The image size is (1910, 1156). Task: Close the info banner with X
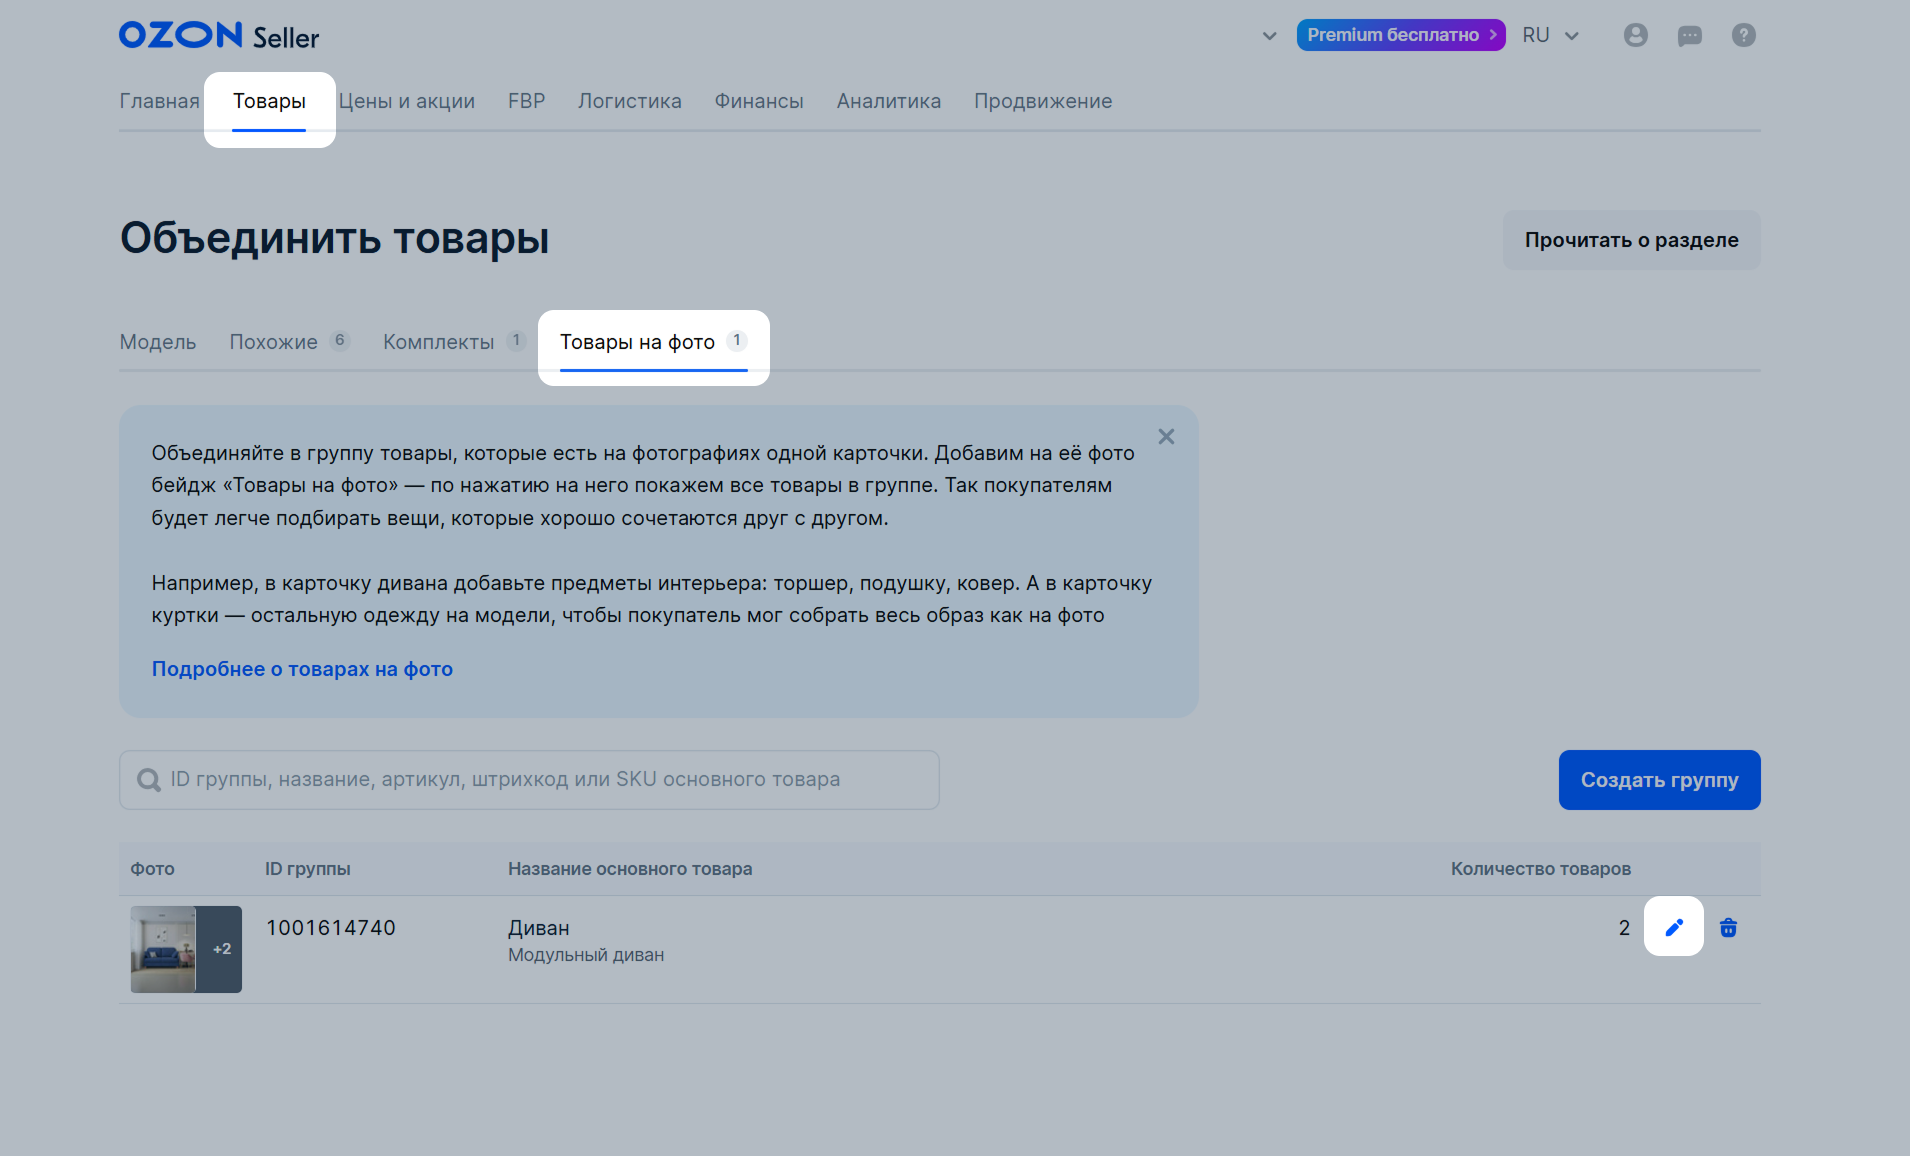pyautogui.click(x=1166, y=437)
